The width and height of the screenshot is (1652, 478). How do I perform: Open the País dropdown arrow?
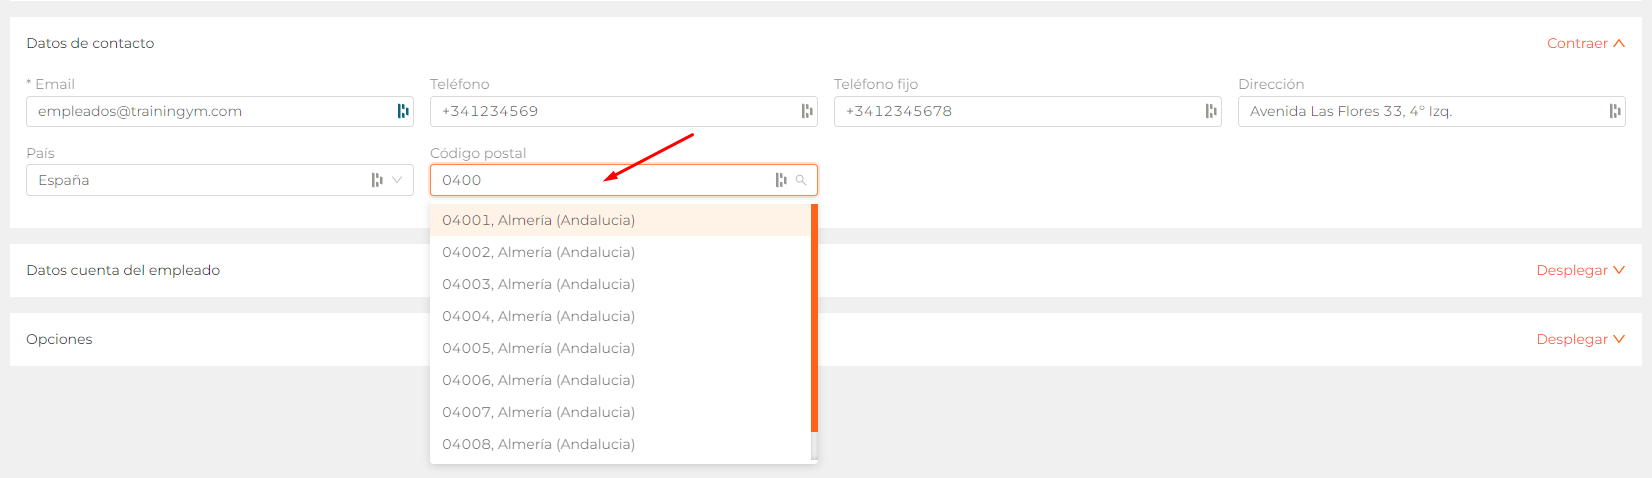[x=397, y=180]
